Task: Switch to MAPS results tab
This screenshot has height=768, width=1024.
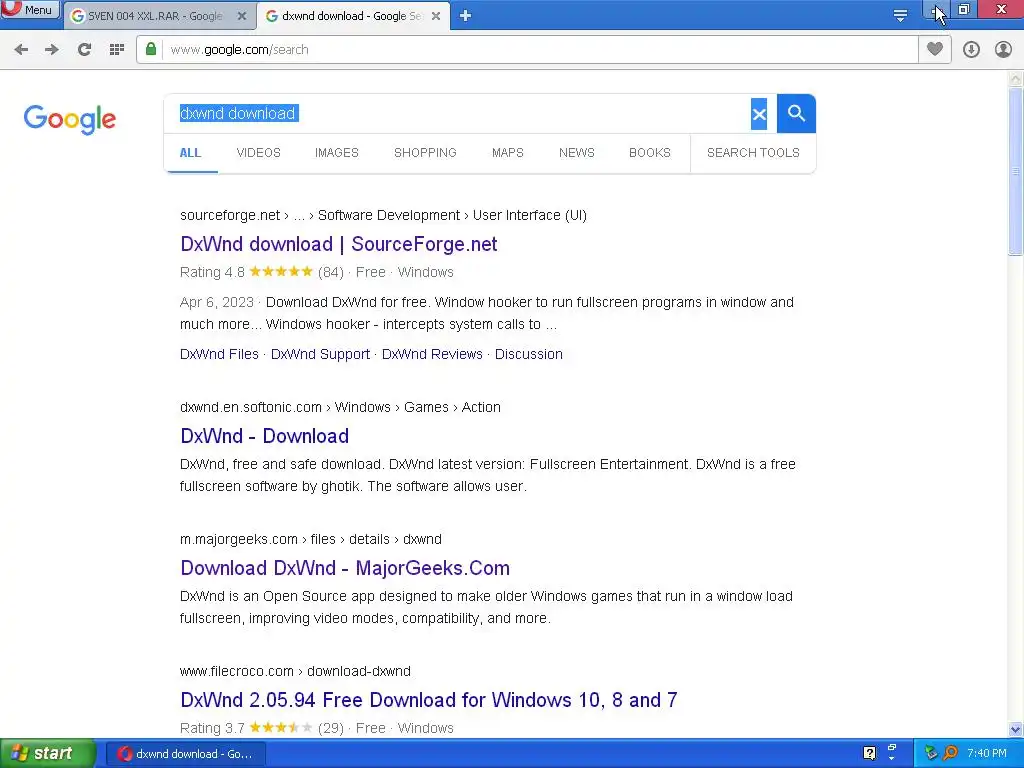Action: tap(507, 153)
